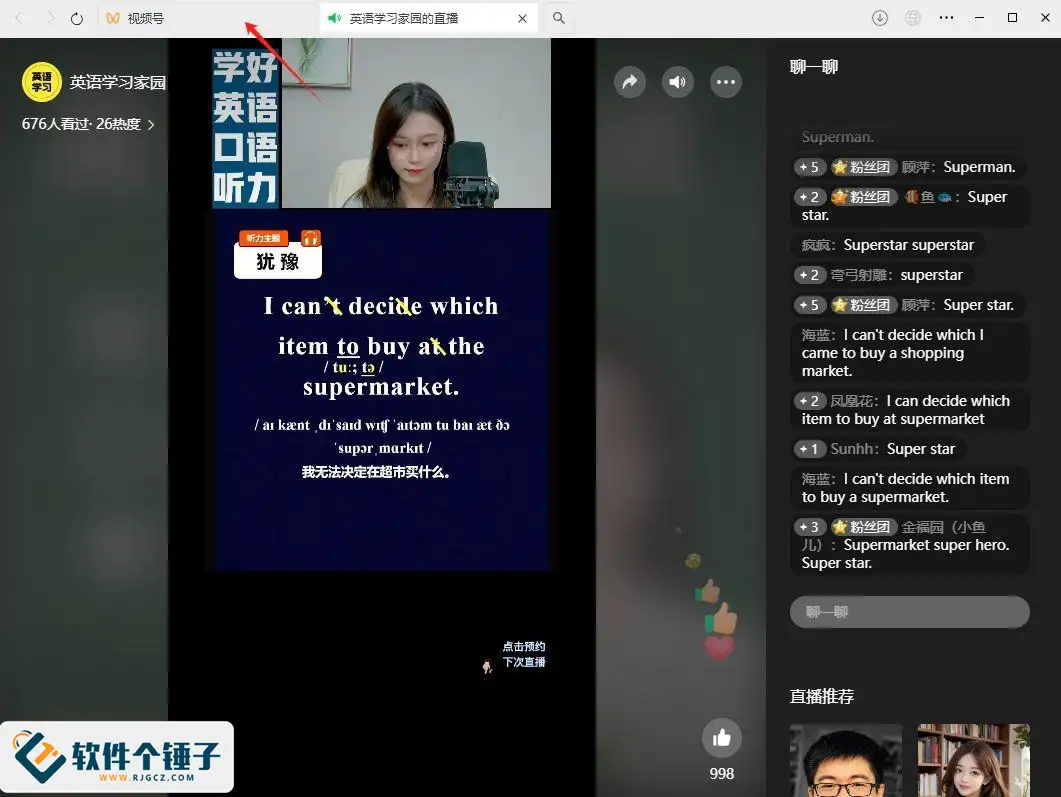The width and height of the screenshot is (1061, 797).
Task: Close the 英语学习家园的直播 tab
Action: 522,18
